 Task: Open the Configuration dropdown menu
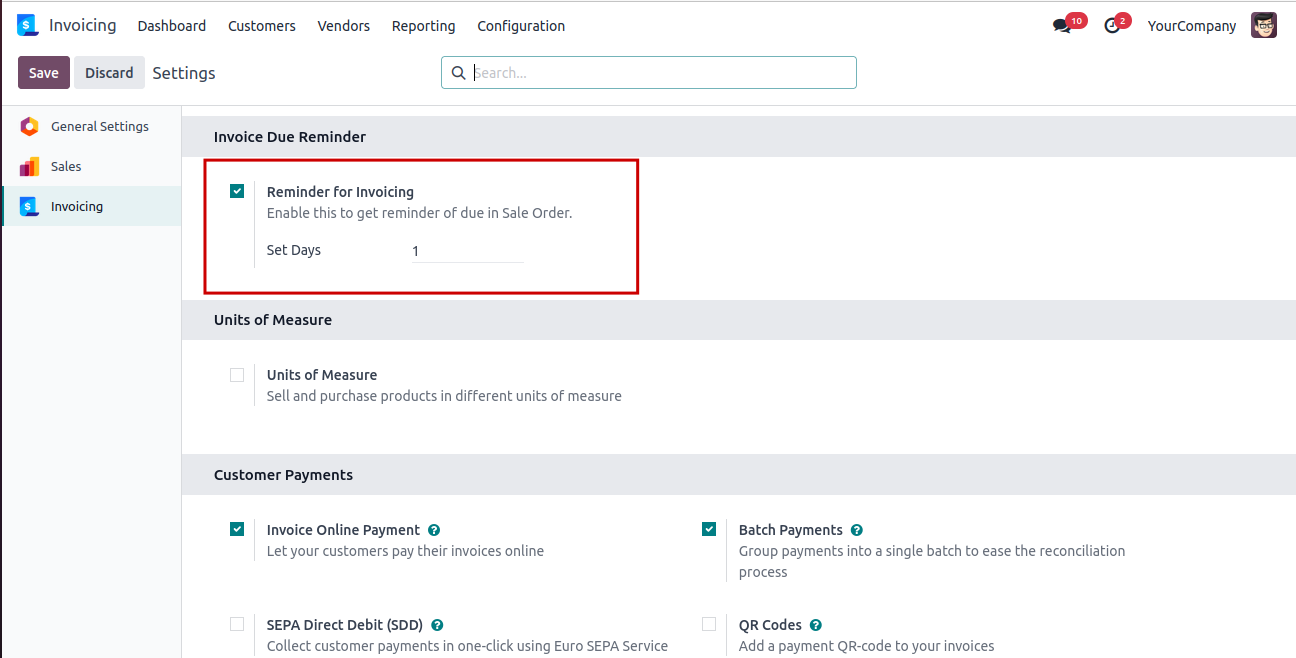[x=521, y=26]
